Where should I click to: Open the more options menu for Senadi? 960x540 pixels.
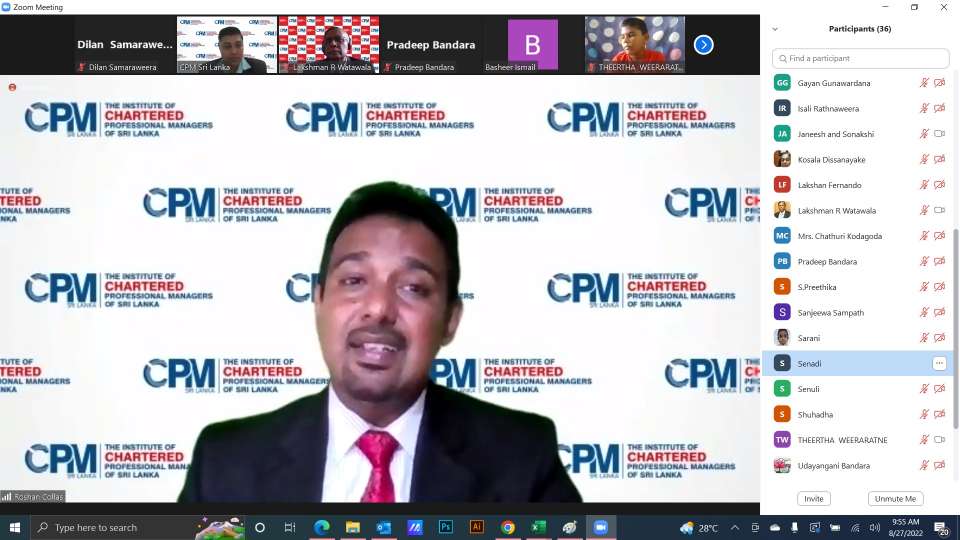point(939,363)
